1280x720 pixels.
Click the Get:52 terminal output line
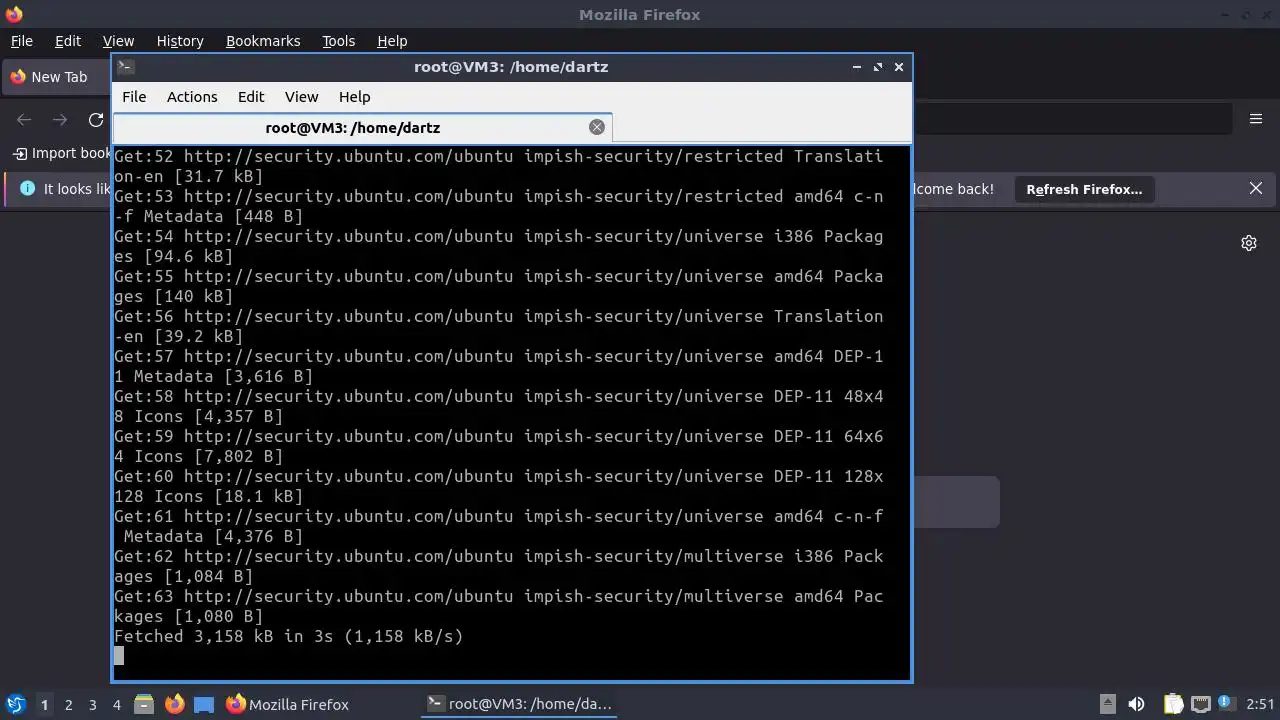(499, 166)
